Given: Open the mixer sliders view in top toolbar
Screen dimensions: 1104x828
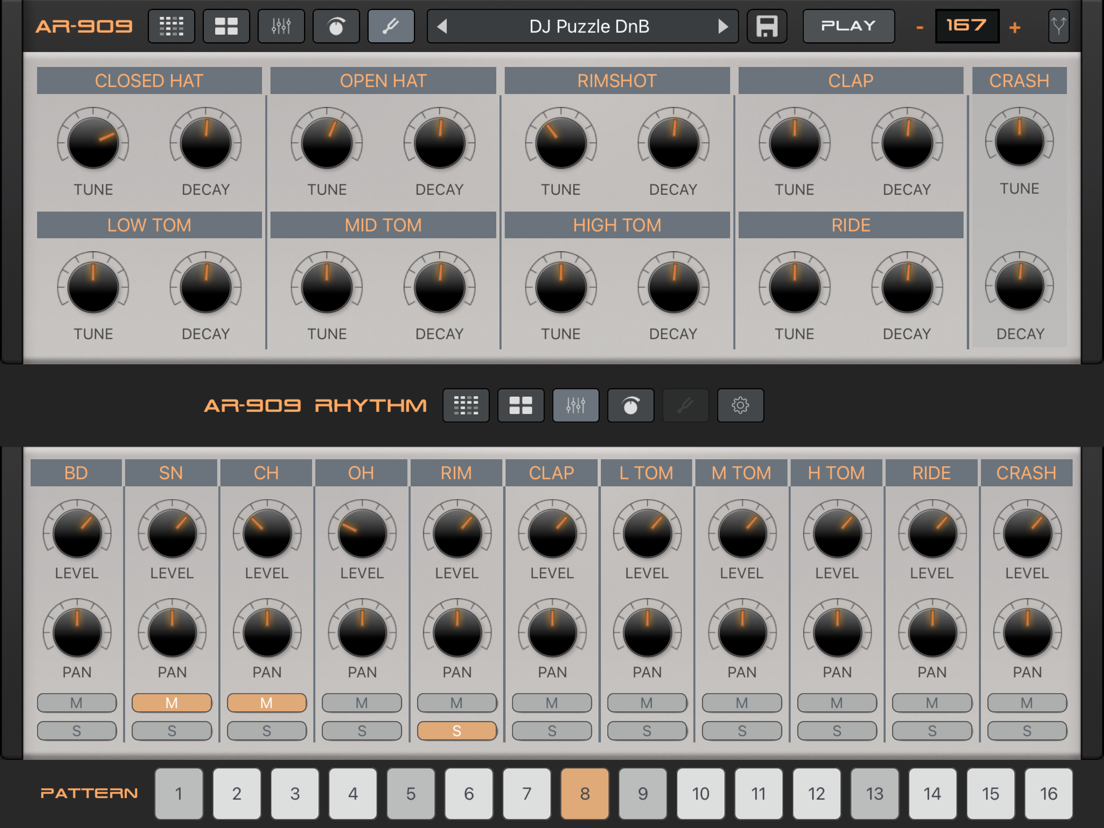Looking at the screenshot, I should (281, 27).
